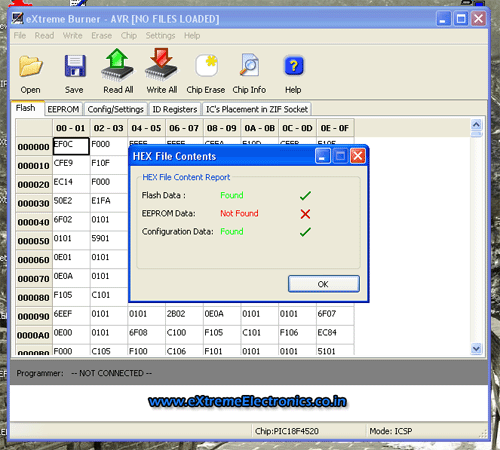Maximize the eXtreme Burner main window
500x450 pixels.
461,19
